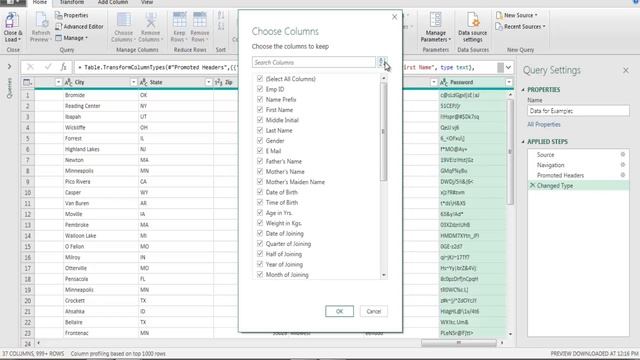Click the data grid horizontal scrollbar

[459, 343]
